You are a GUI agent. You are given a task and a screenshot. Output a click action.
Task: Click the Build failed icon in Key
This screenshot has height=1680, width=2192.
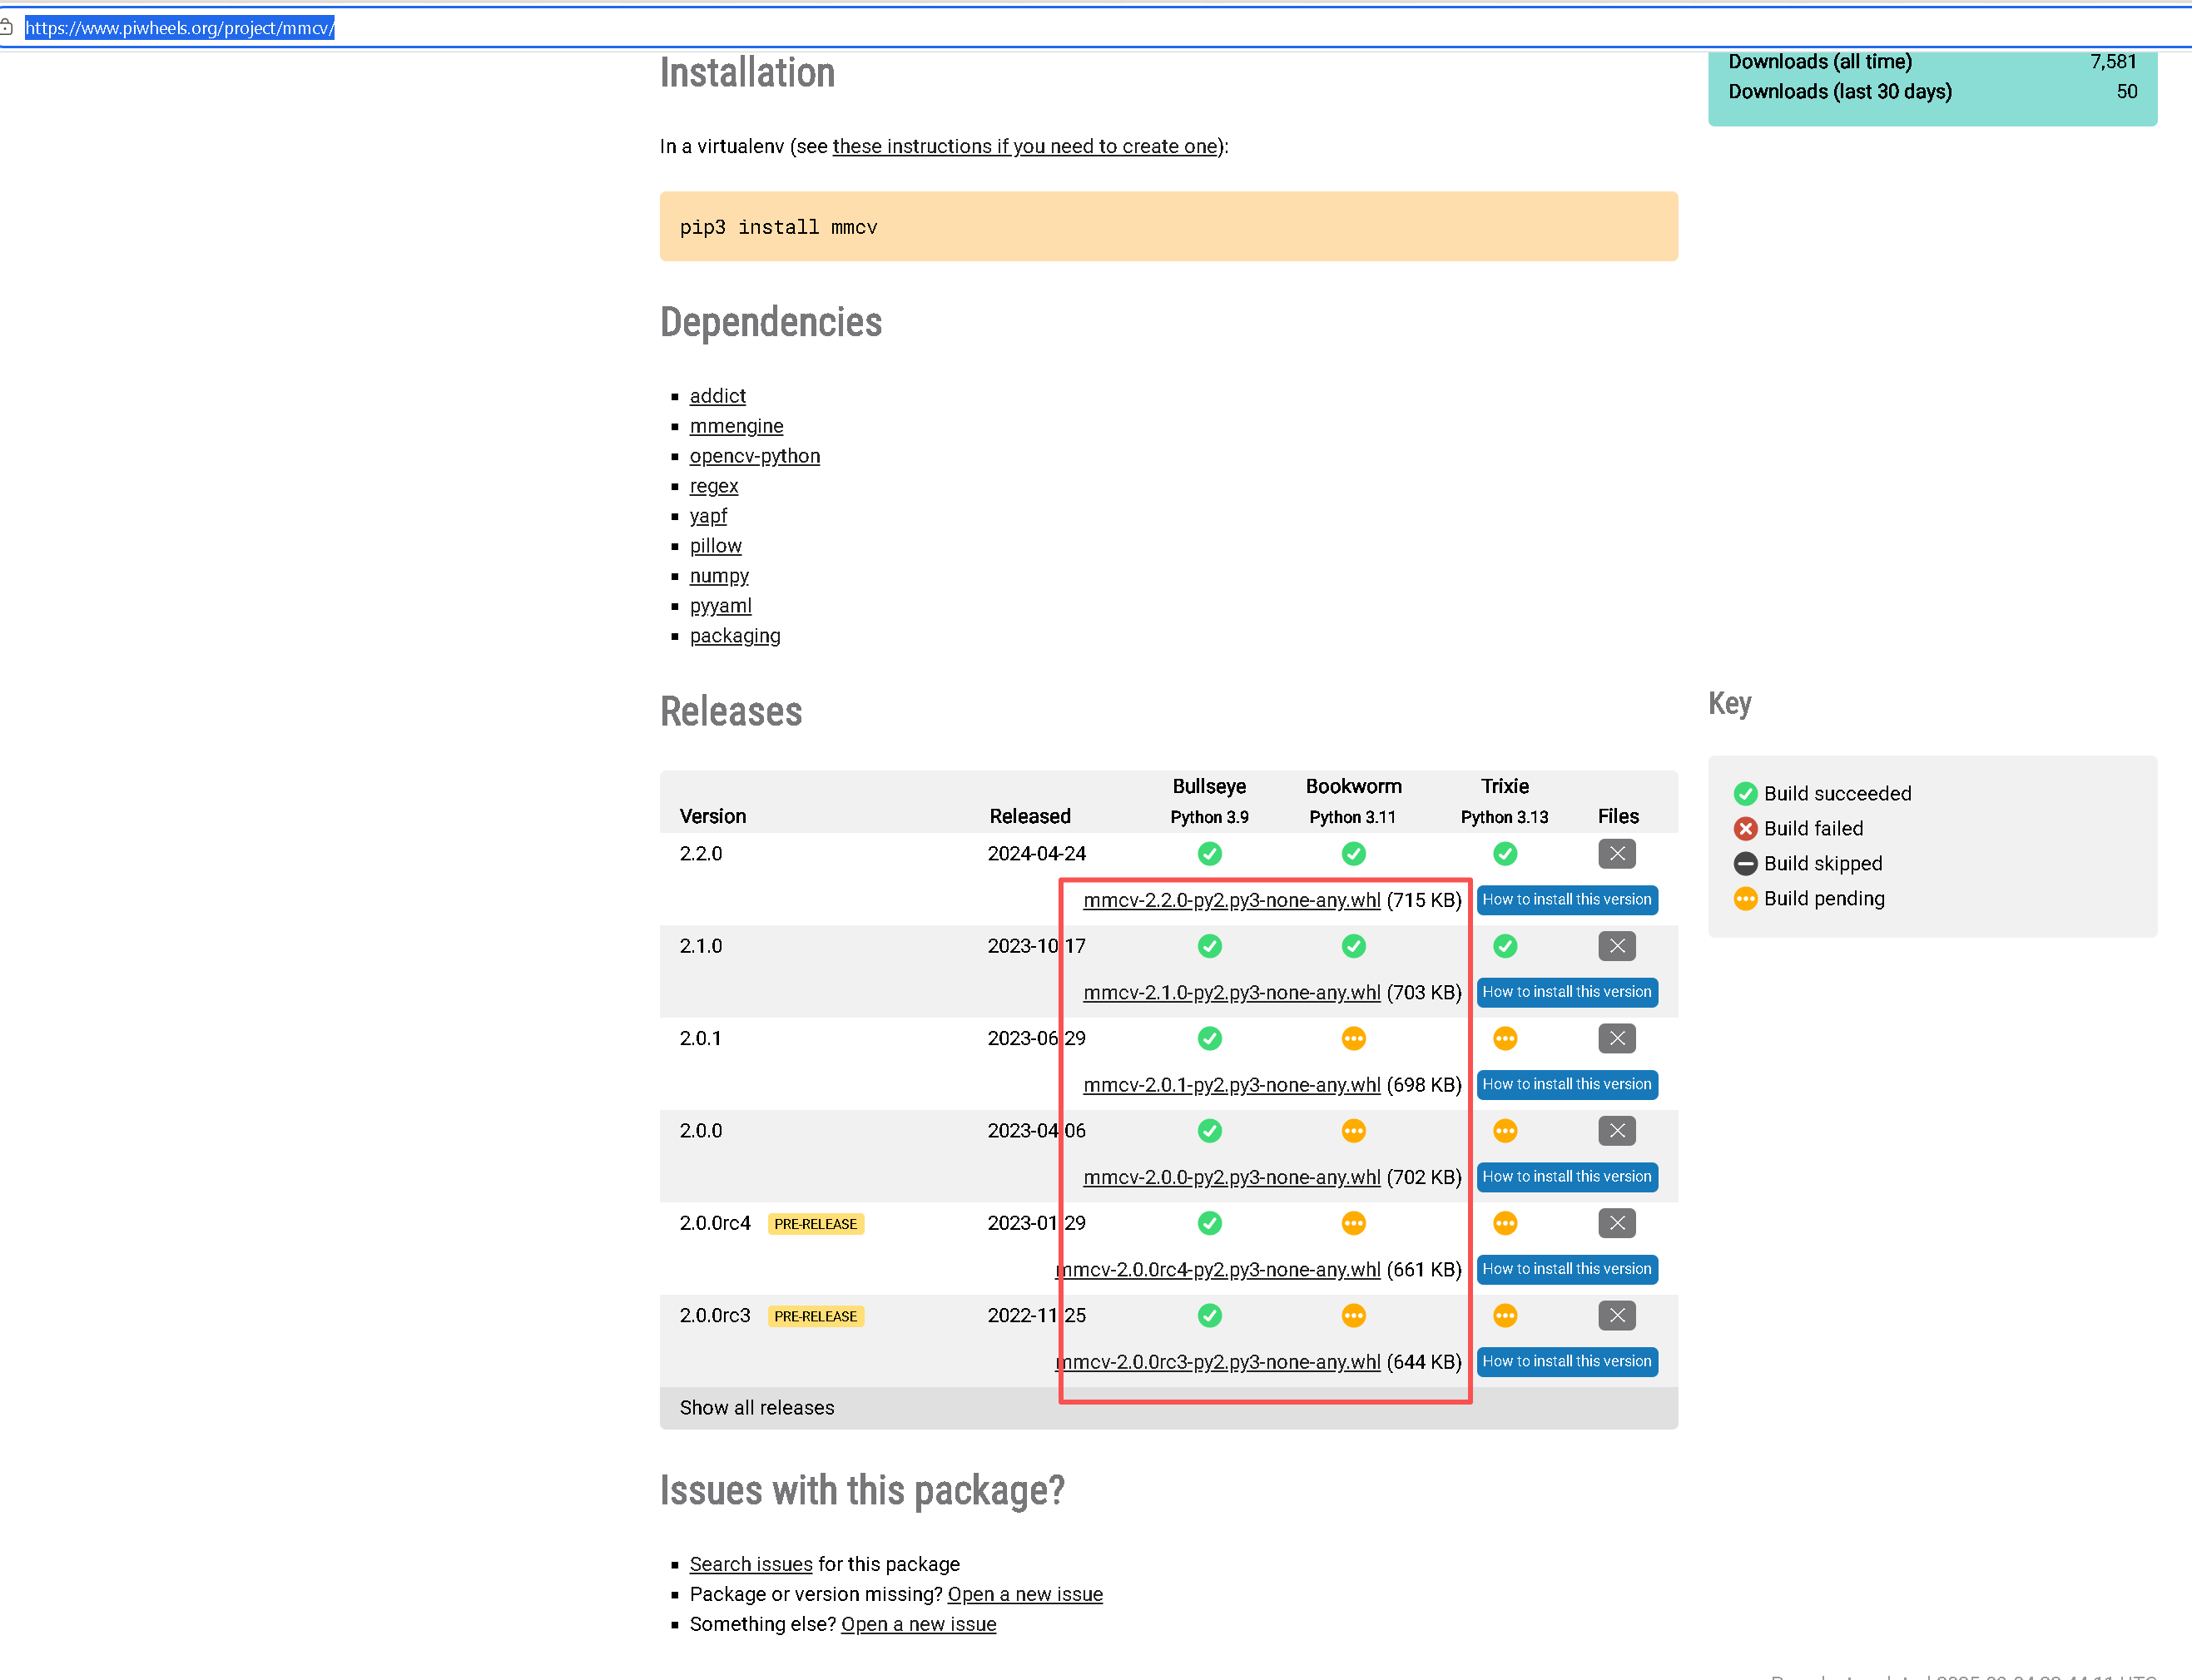[1745, 829]
